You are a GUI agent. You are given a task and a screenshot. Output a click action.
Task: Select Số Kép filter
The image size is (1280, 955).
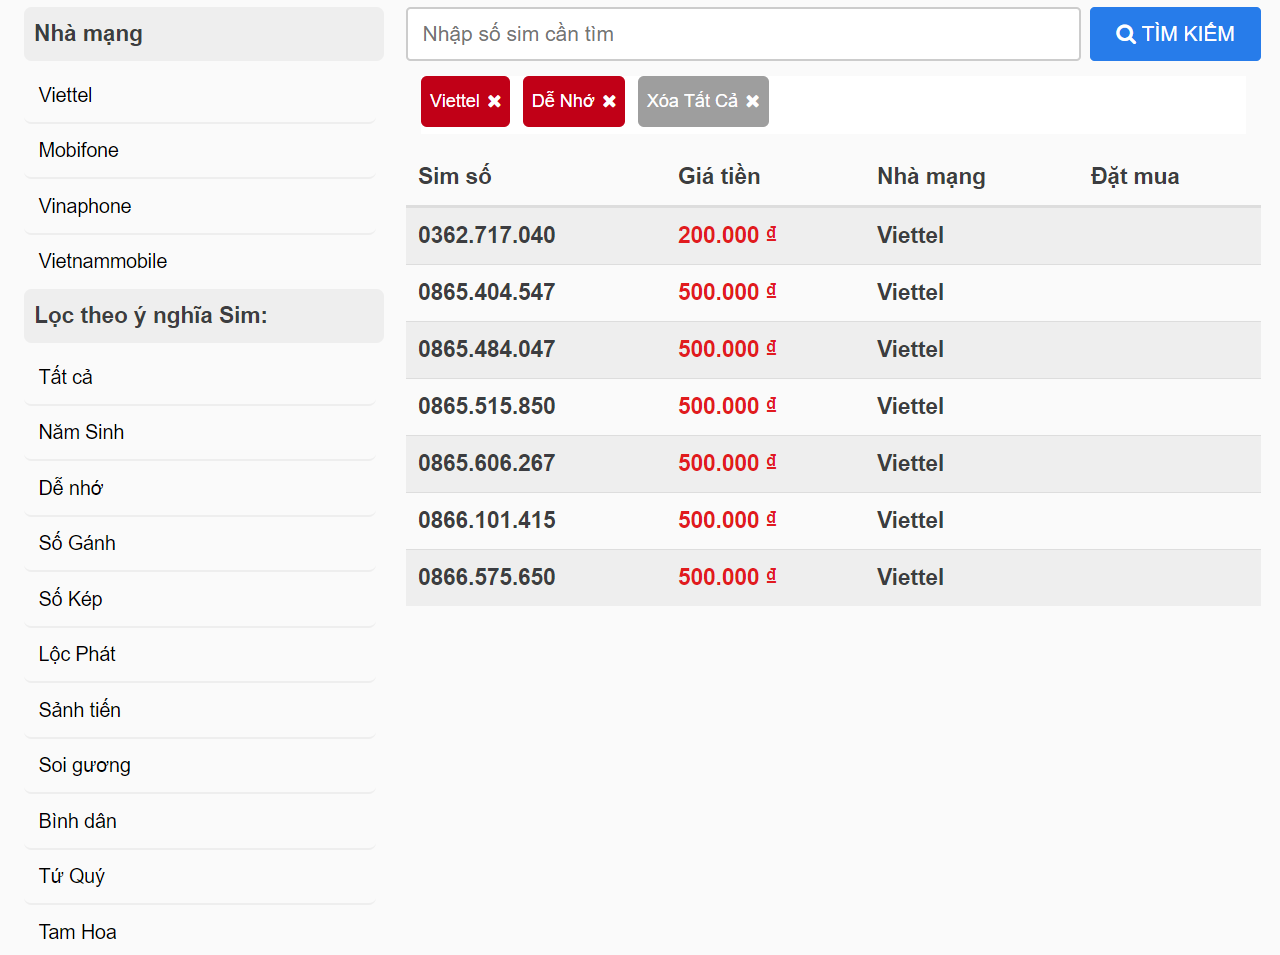pos(70,599)
